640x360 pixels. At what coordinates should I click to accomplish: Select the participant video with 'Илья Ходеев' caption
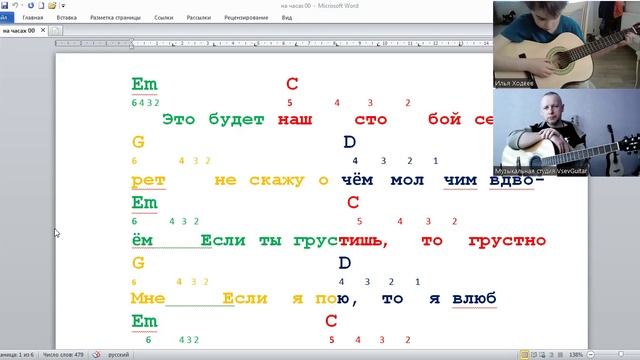pos(567,44)
